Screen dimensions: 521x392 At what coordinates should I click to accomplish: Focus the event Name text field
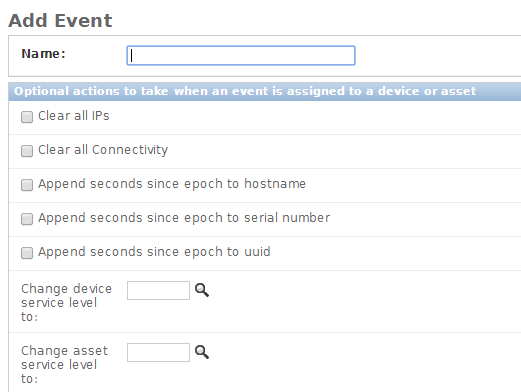click(x=241, y=55)
